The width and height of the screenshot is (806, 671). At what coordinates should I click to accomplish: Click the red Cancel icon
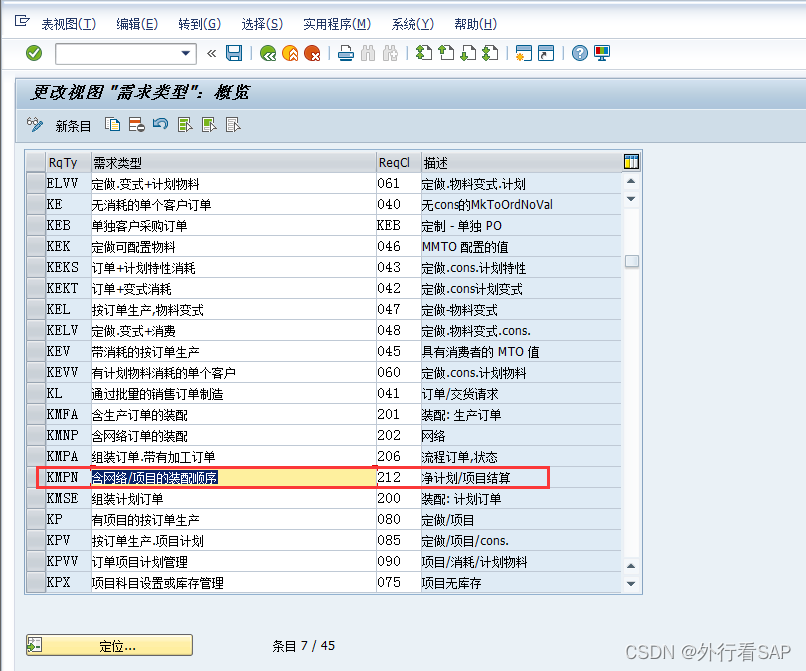(312, 53)
